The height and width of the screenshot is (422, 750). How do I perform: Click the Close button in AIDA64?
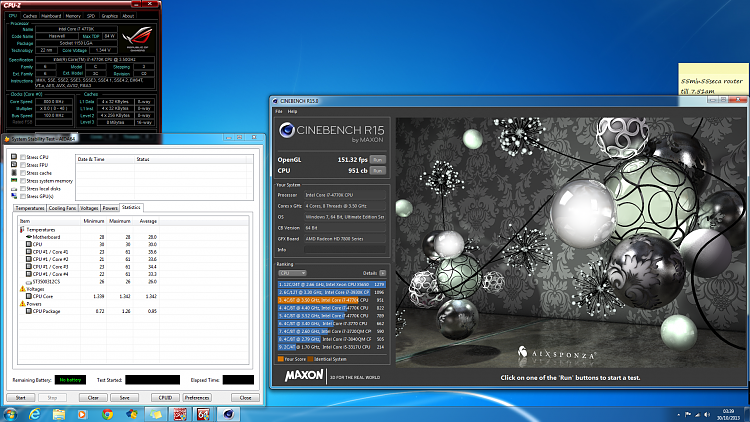[245, 398]
